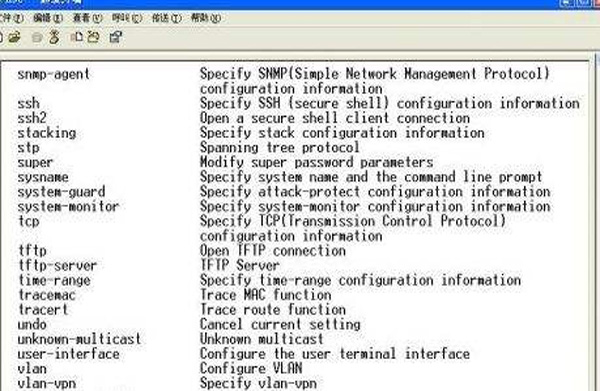This screenshot has height=391, width=600.
Task: Click the unknown-multicast command entry
Action: (x=79, y=339)
